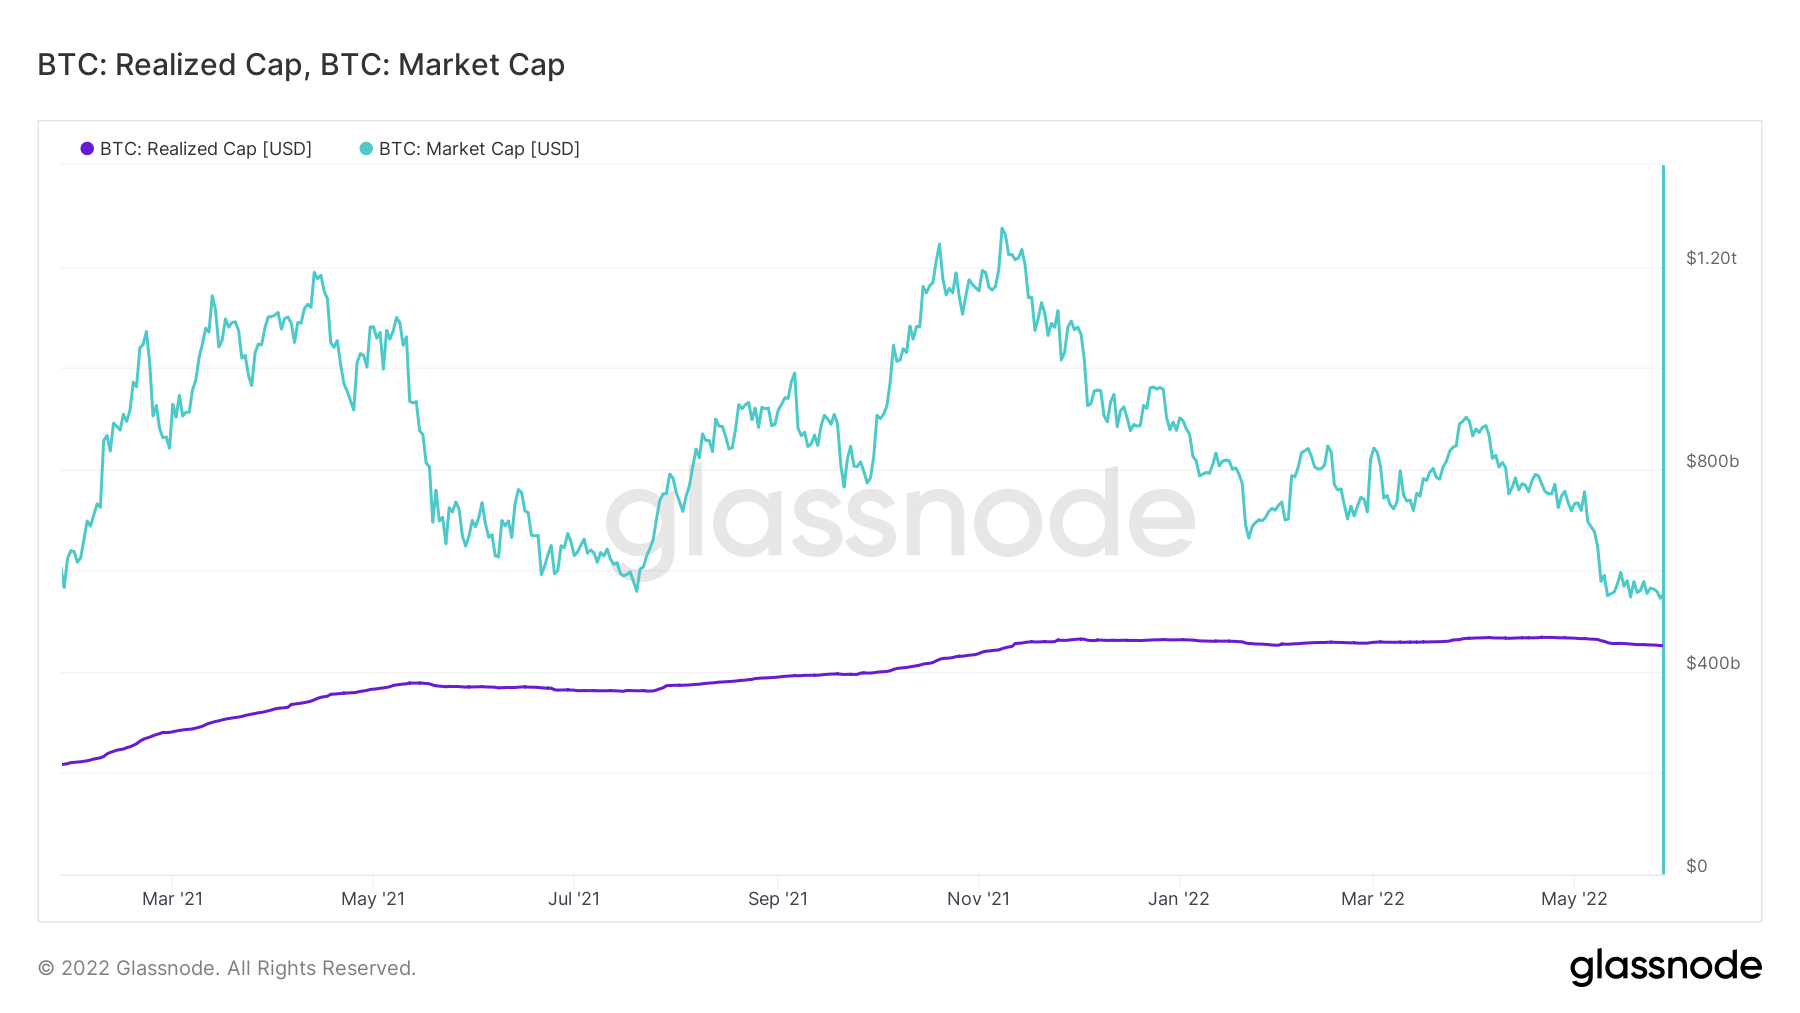Viewport: 1800px width, 1013px height.
Task: Click the $0 y-axis label
Action: click(1696, 866)
